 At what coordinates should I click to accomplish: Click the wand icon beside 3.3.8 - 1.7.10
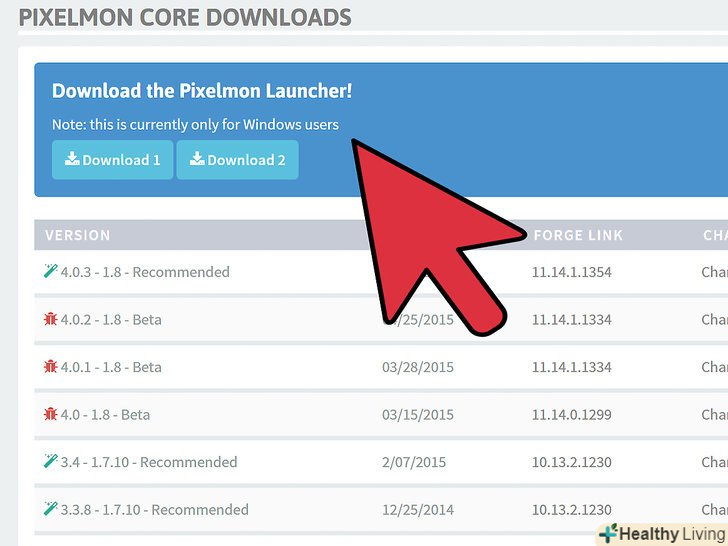point(51,509)
